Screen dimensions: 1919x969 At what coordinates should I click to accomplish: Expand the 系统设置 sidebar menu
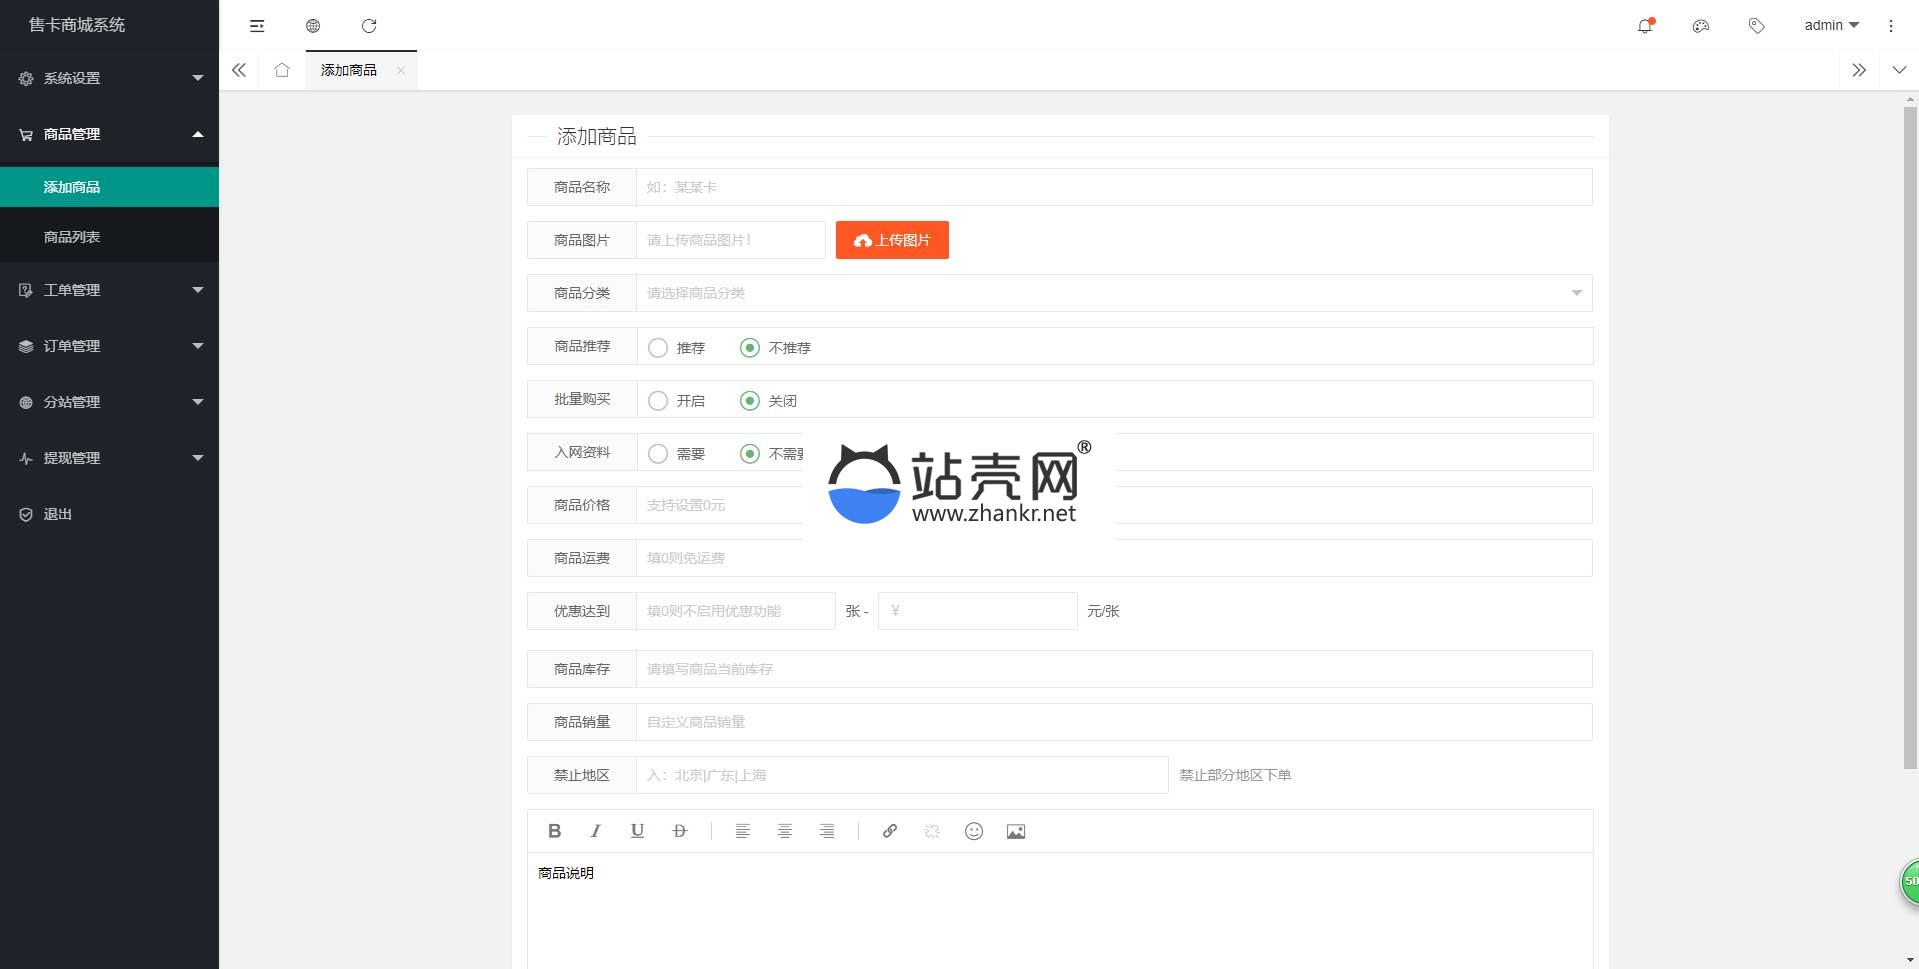[x=109, y=78]
